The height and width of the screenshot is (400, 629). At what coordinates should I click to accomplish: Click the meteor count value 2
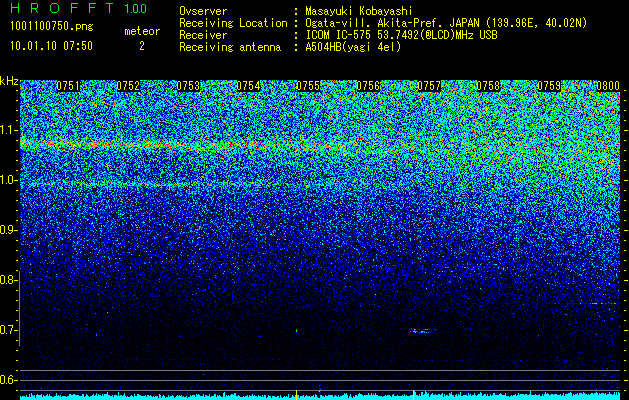[x=142, y=46]
